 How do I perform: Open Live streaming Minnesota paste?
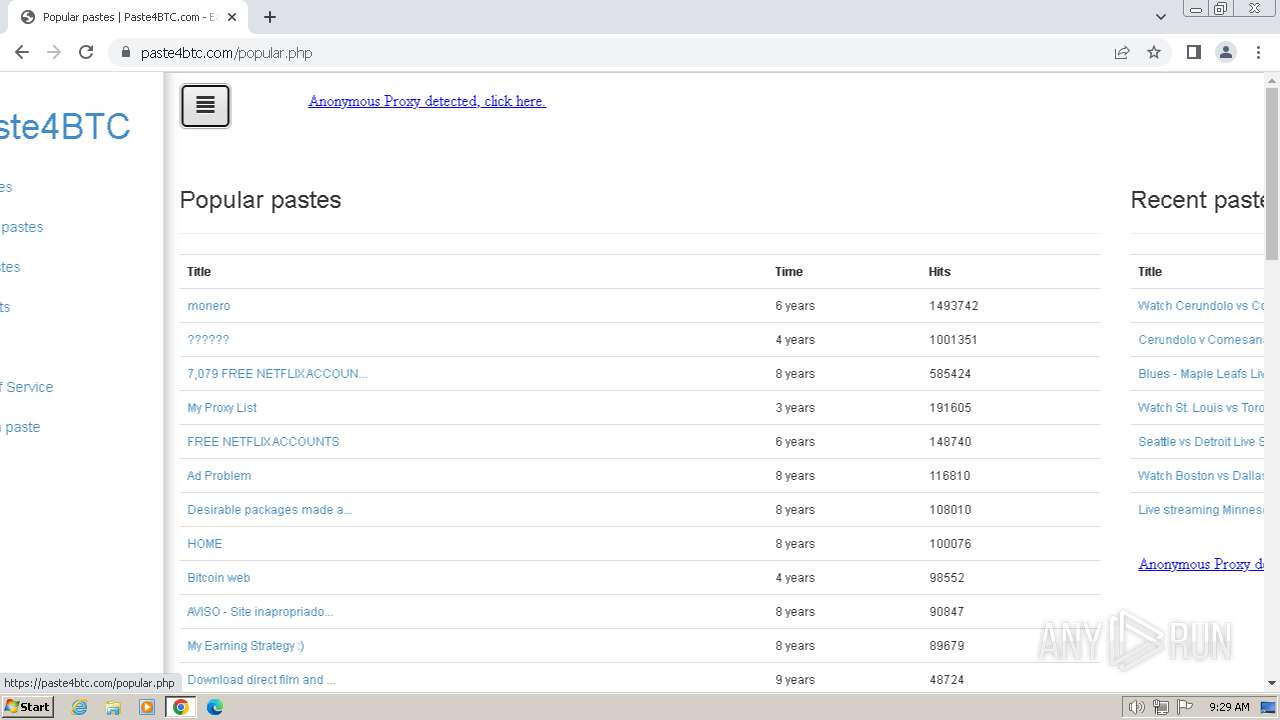tap(1201, 510)
